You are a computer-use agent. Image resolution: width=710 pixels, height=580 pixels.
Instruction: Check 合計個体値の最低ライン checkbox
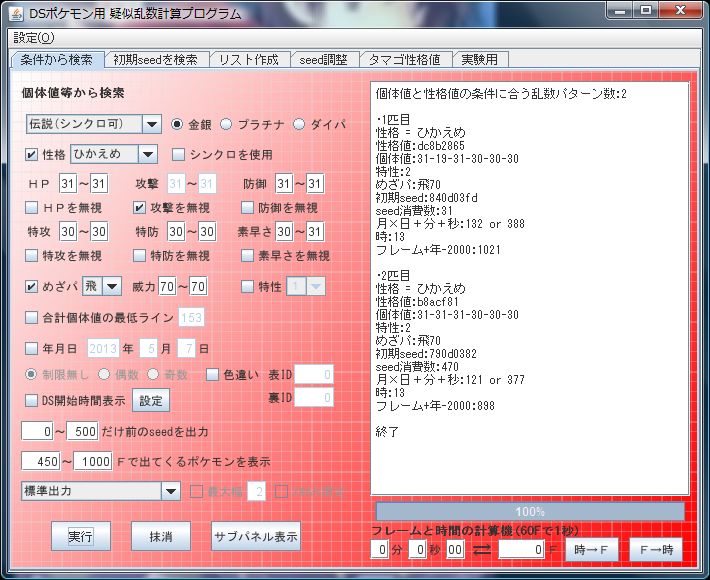coord(31,317)
